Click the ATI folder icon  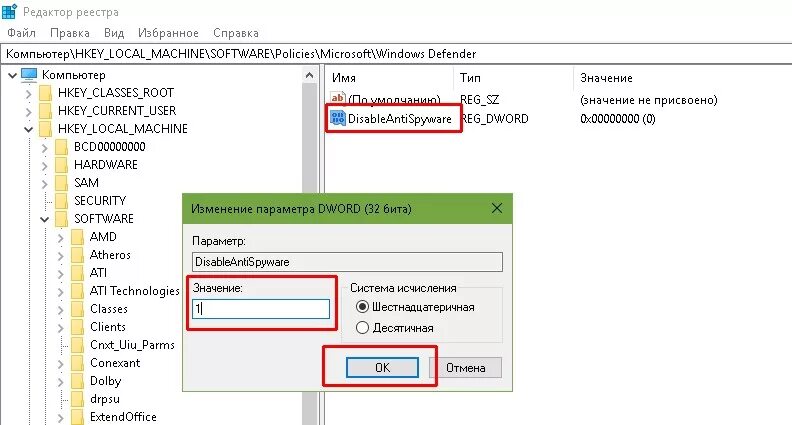[77, 273]
